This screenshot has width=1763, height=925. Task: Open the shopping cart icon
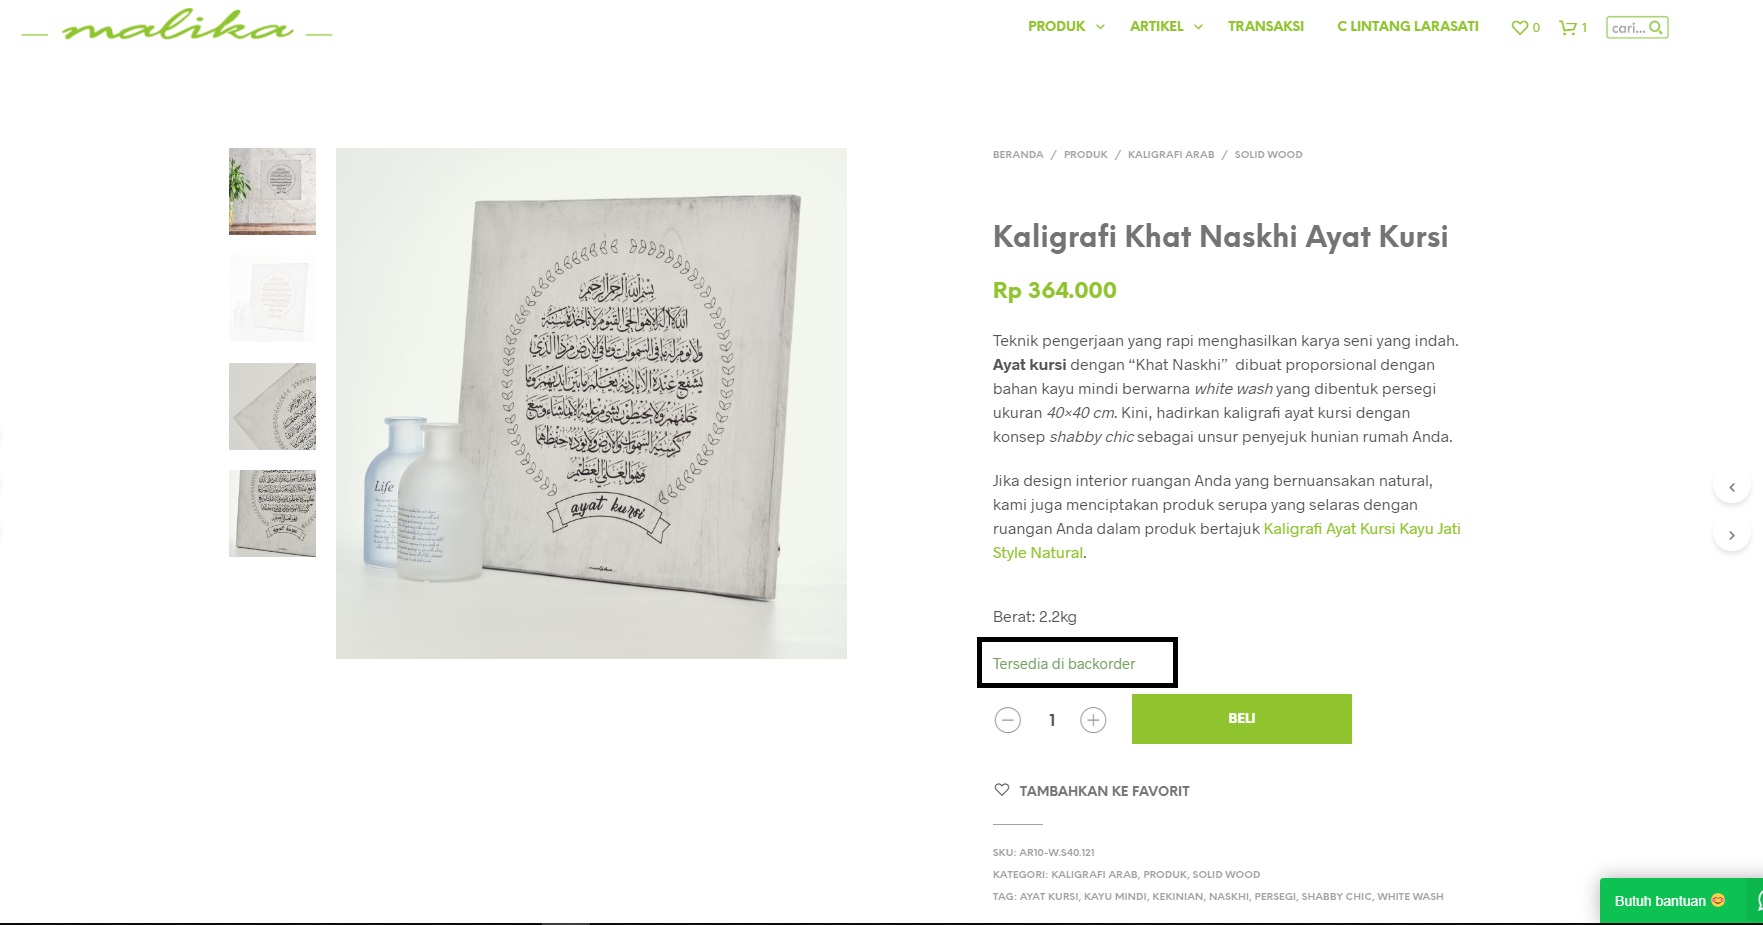coord(1567,28)
